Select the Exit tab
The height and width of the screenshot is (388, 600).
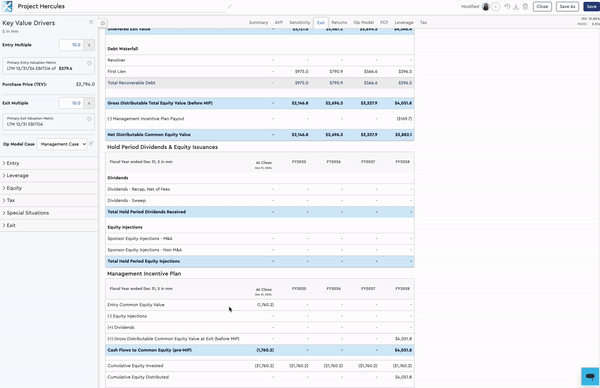pyautogui.click(x=321, y=23)
